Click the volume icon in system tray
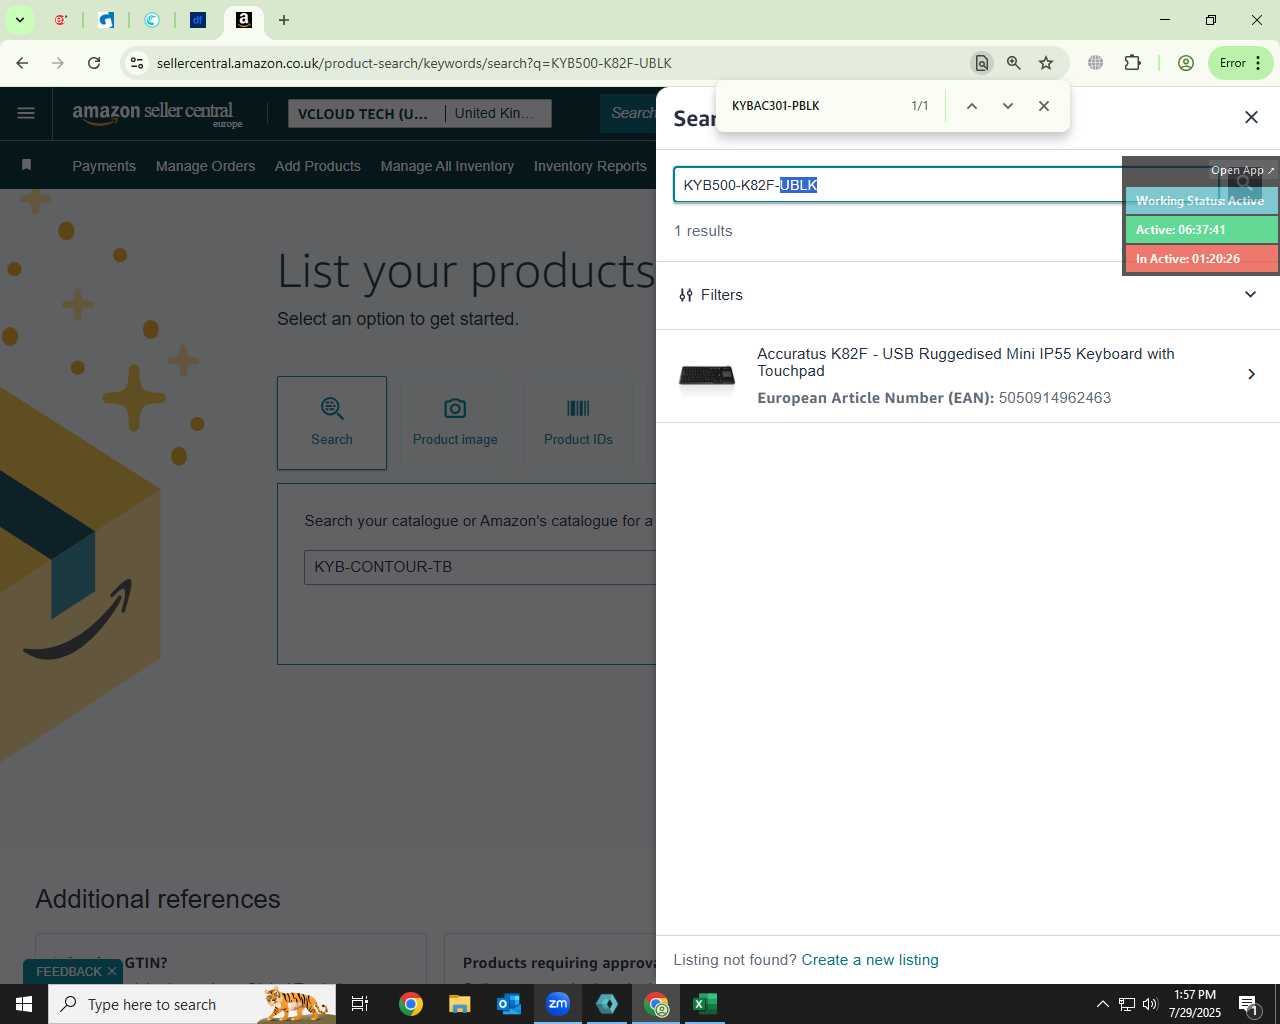The width and height of the screenshot is (1280, 1024). [1150, 1004]
